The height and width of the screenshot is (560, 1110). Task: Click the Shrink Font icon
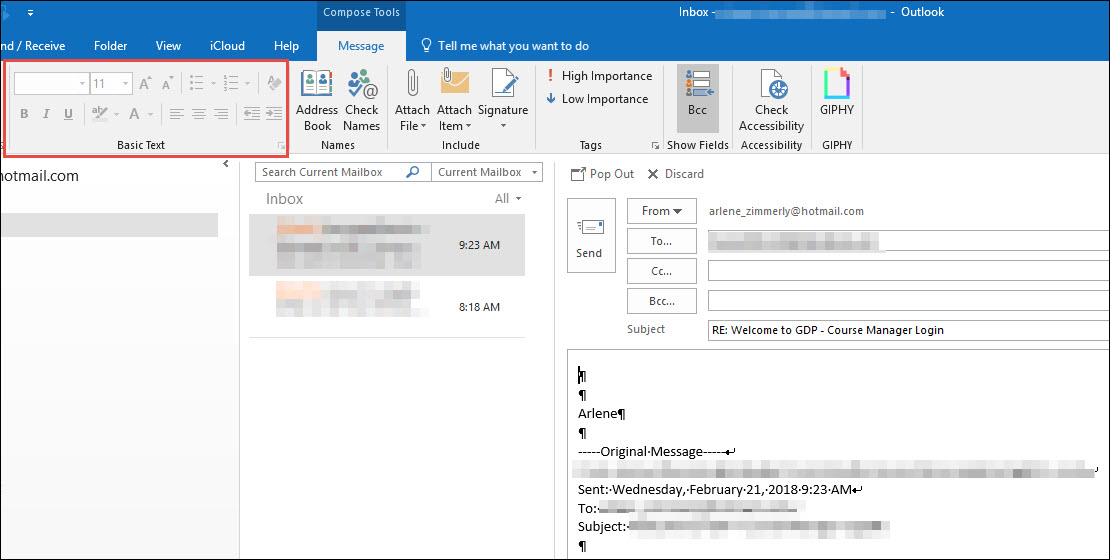tap(167, 84)
